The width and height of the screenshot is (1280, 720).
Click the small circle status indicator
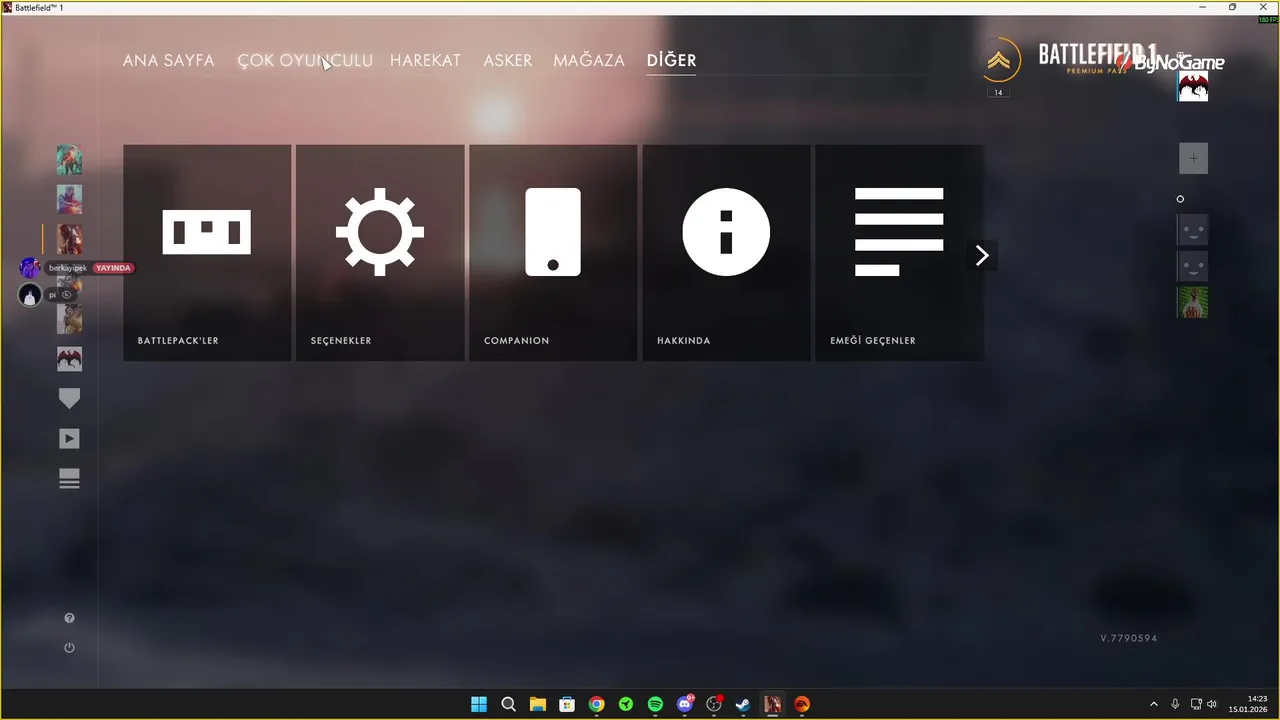[x=1180, y=199]
